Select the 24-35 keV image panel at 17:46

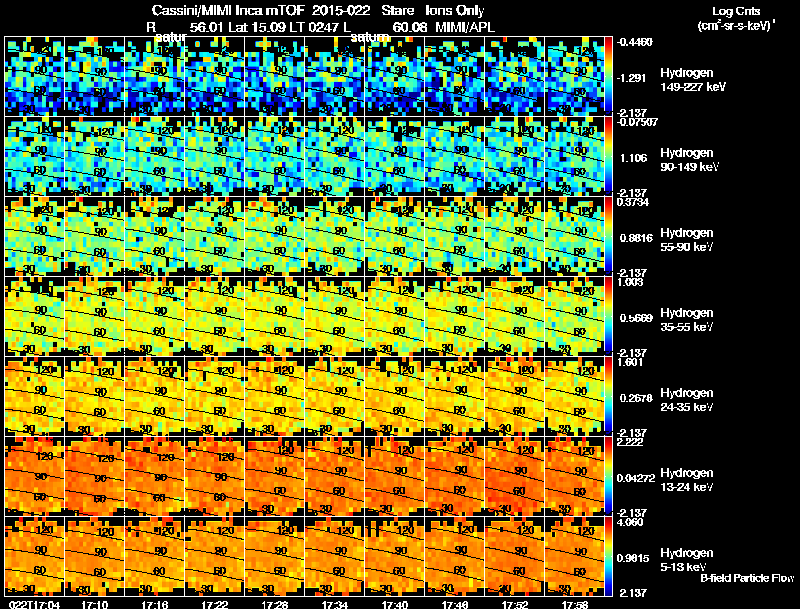tap(455, 396)
